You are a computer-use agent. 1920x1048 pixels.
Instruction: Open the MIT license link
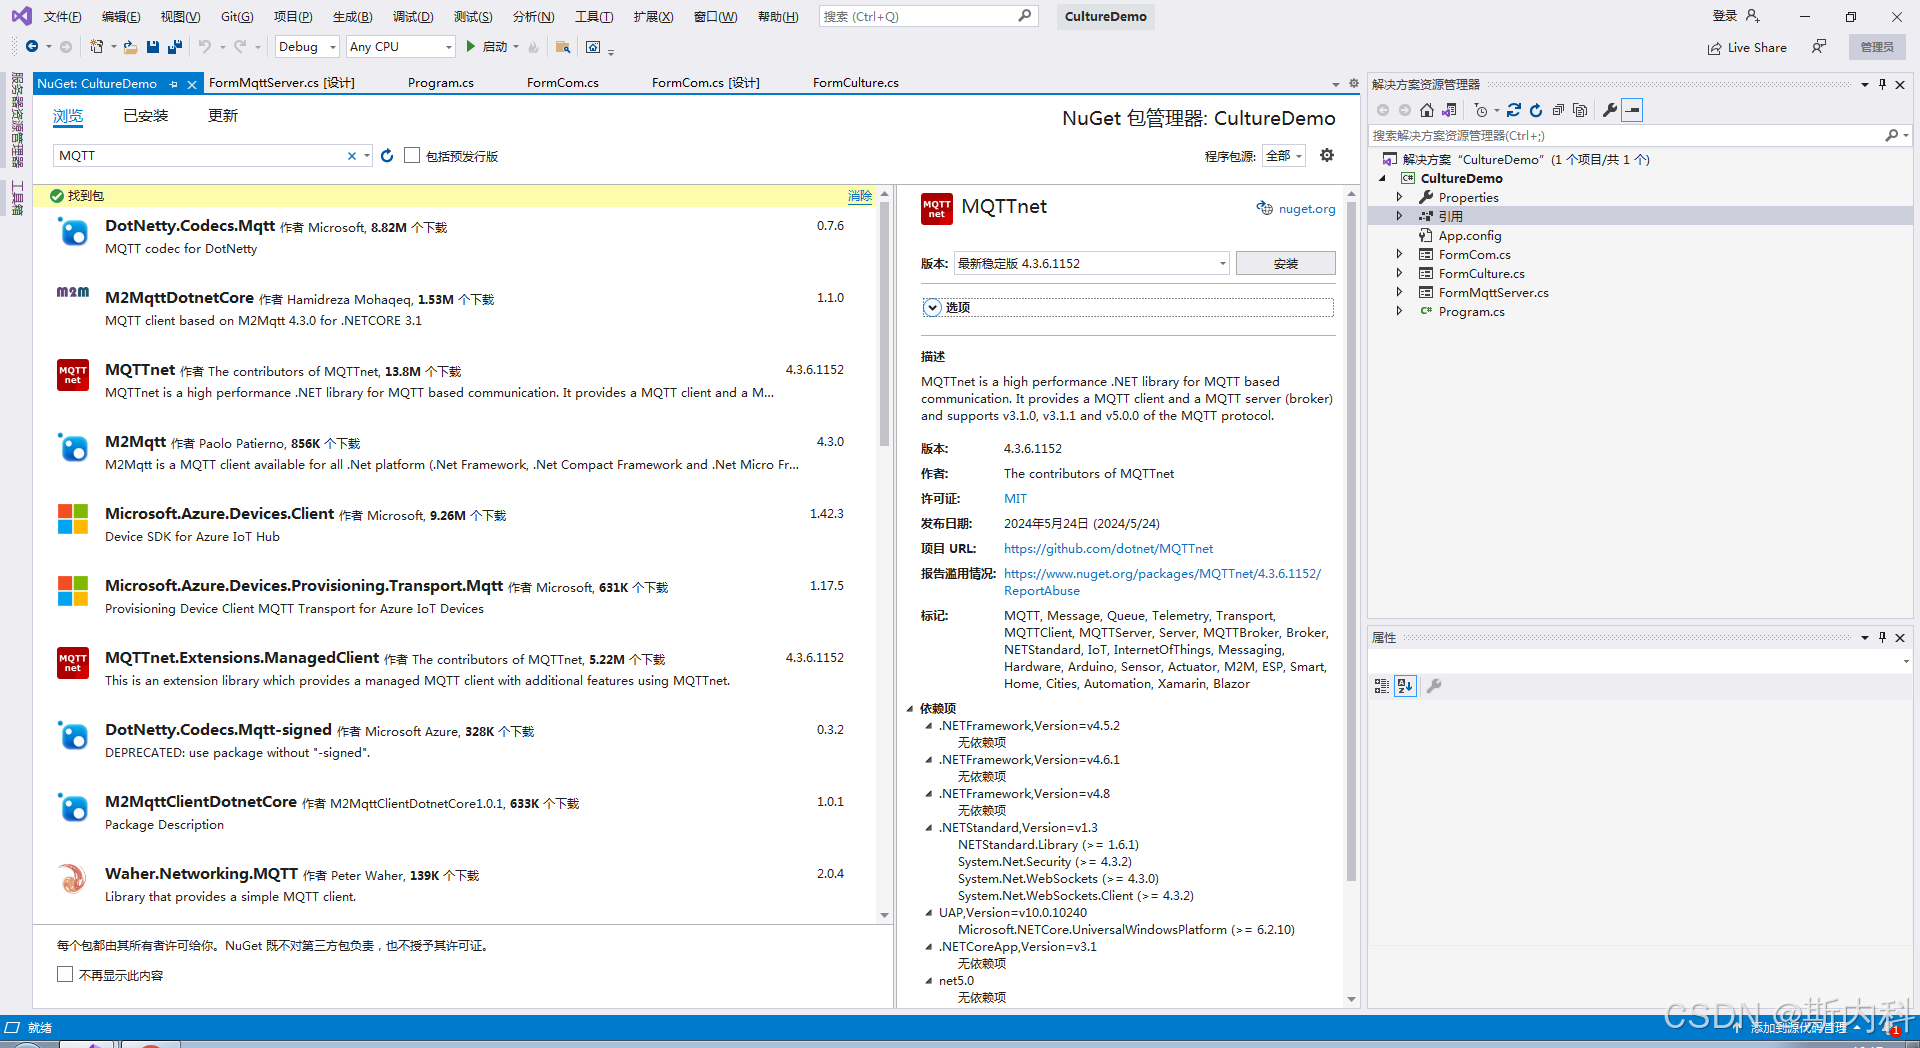(x=1015, y=499)
